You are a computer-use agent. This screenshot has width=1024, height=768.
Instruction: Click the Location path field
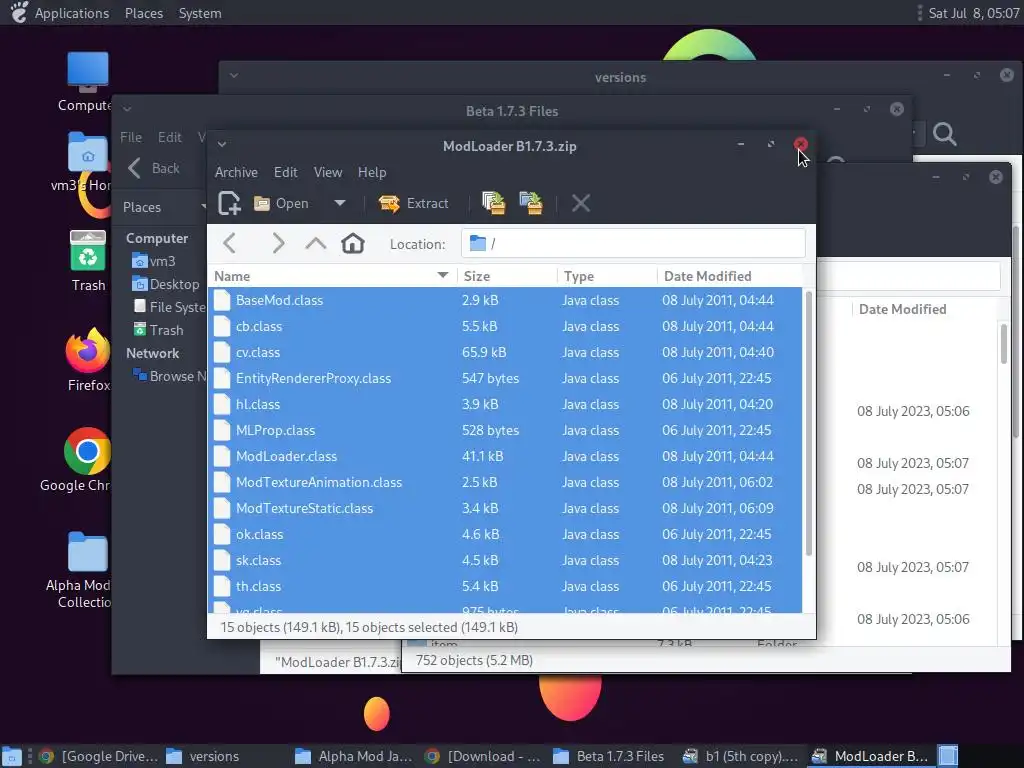(x=633, y=244)
